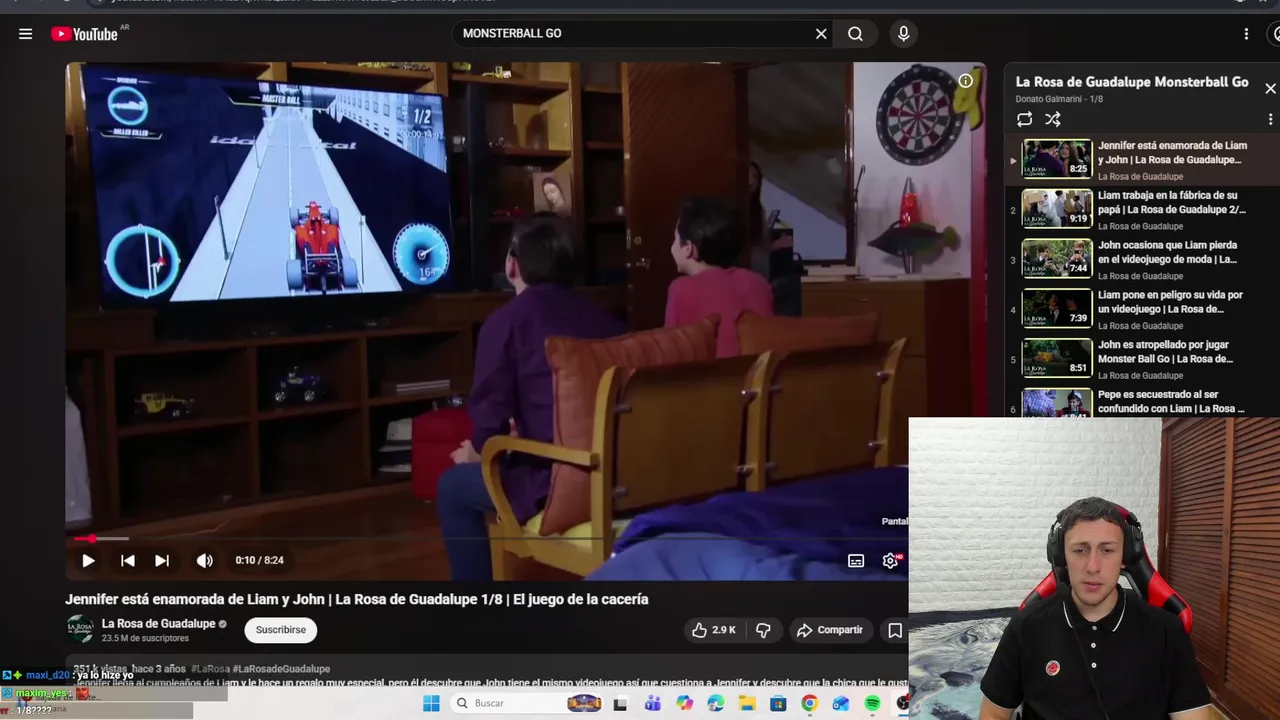
Task: Like the video showing 2.9 K
Action: pos(714,630)
